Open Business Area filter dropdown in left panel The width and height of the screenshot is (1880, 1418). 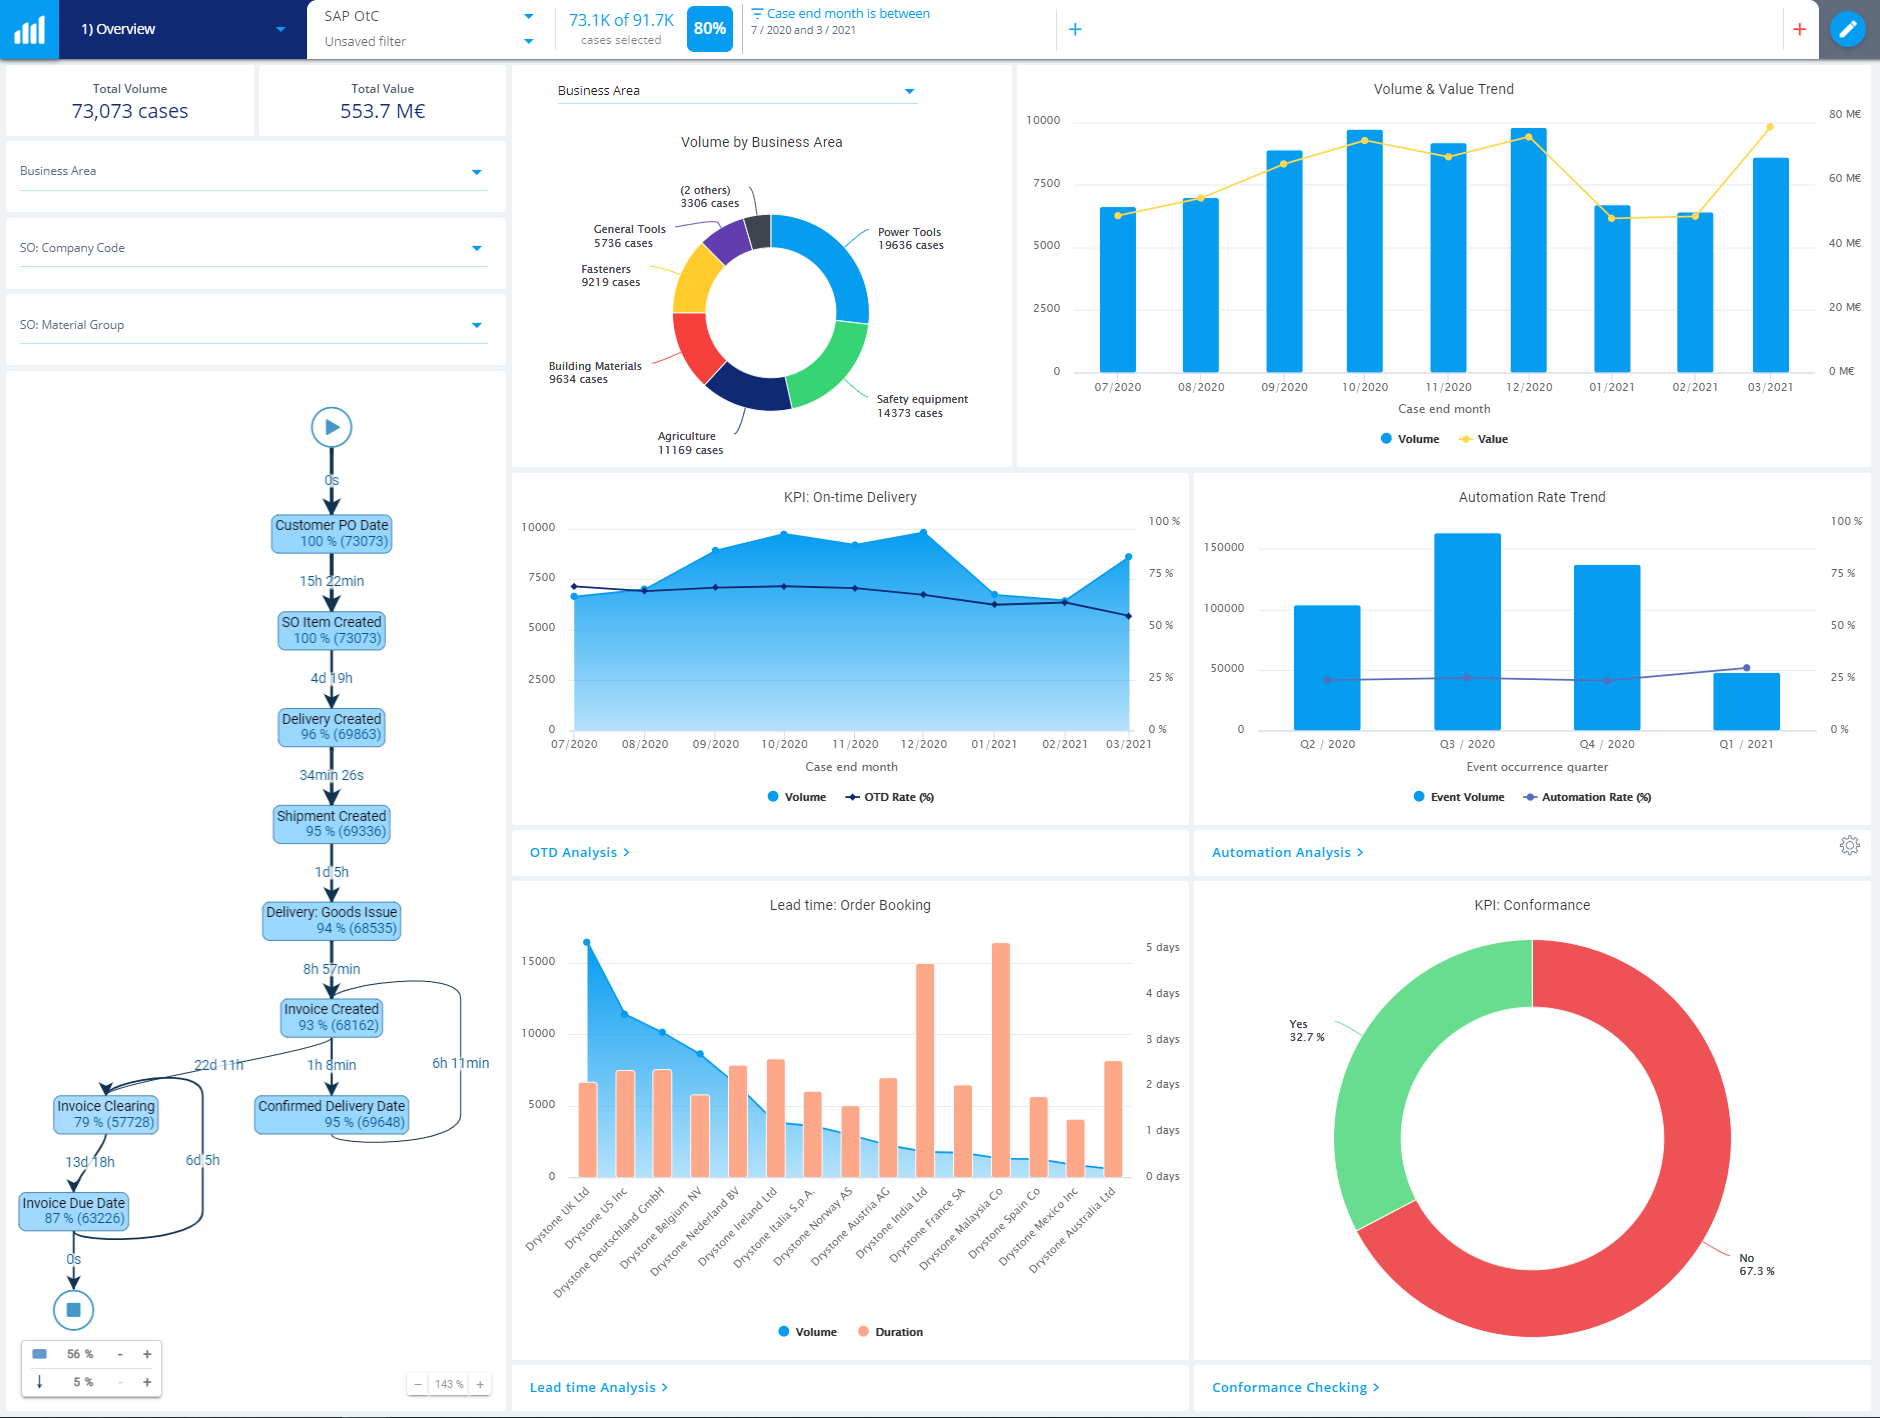253,172
